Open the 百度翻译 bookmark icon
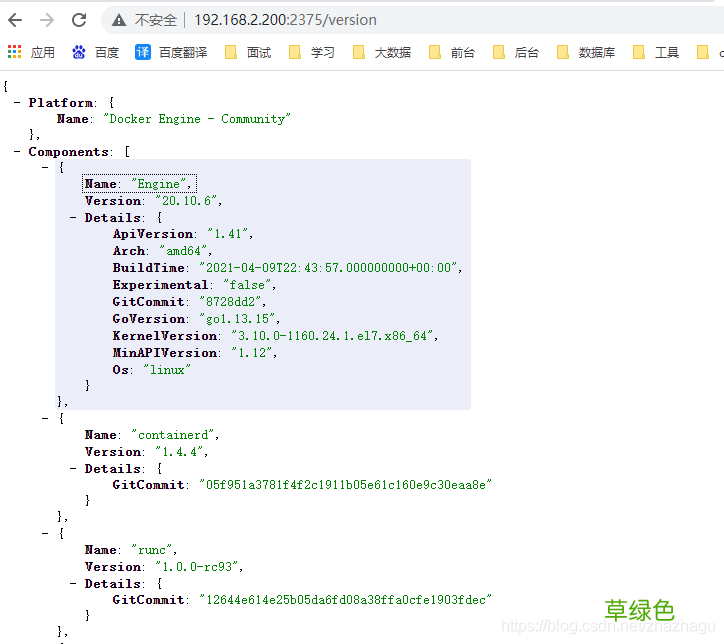This screenshot has width=724, height=644. pos(143,52)
